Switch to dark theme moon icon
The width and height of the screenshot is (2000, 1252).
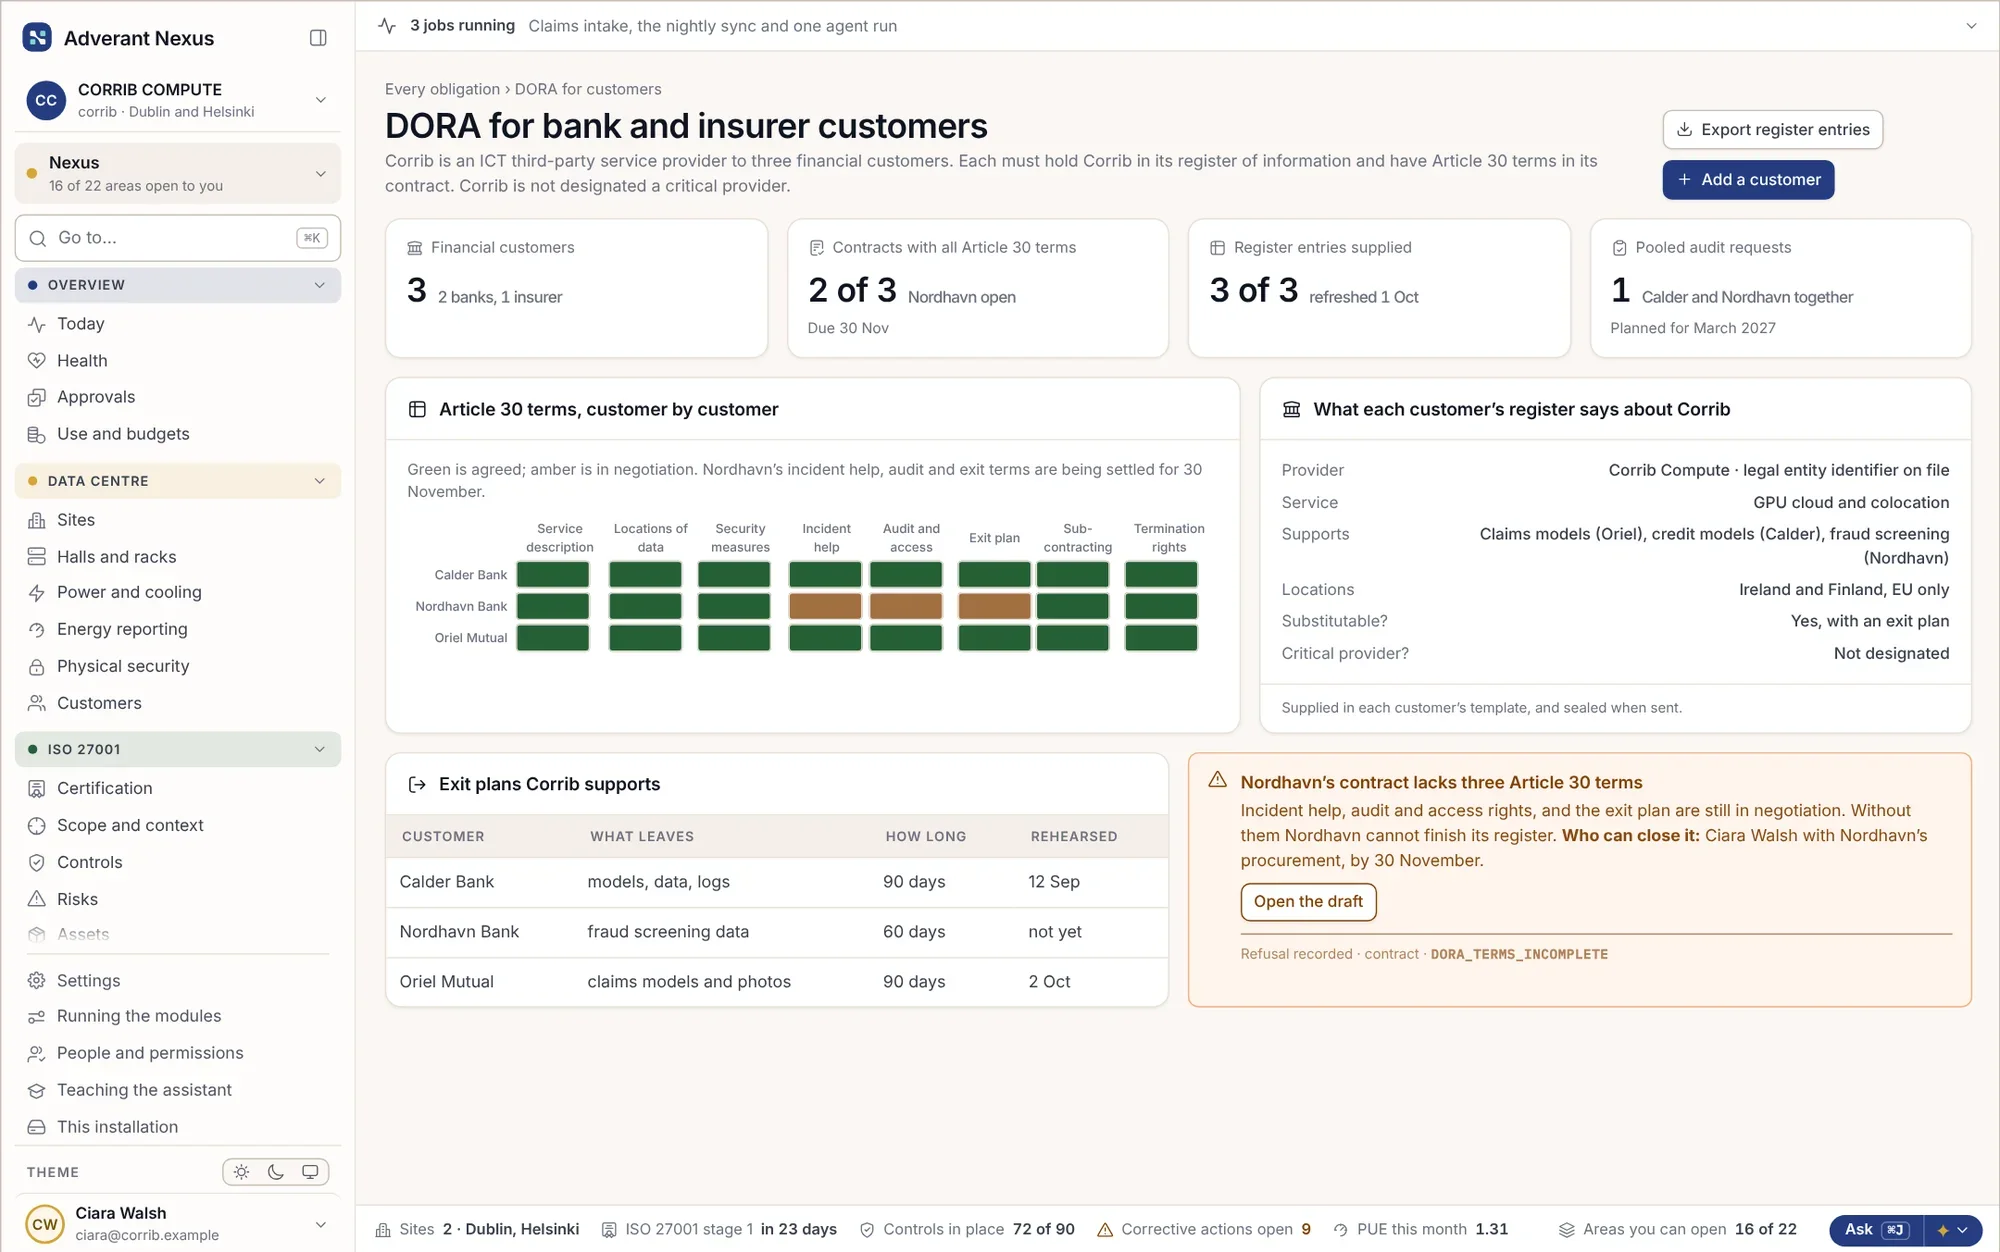click(x=276, y=1172)
